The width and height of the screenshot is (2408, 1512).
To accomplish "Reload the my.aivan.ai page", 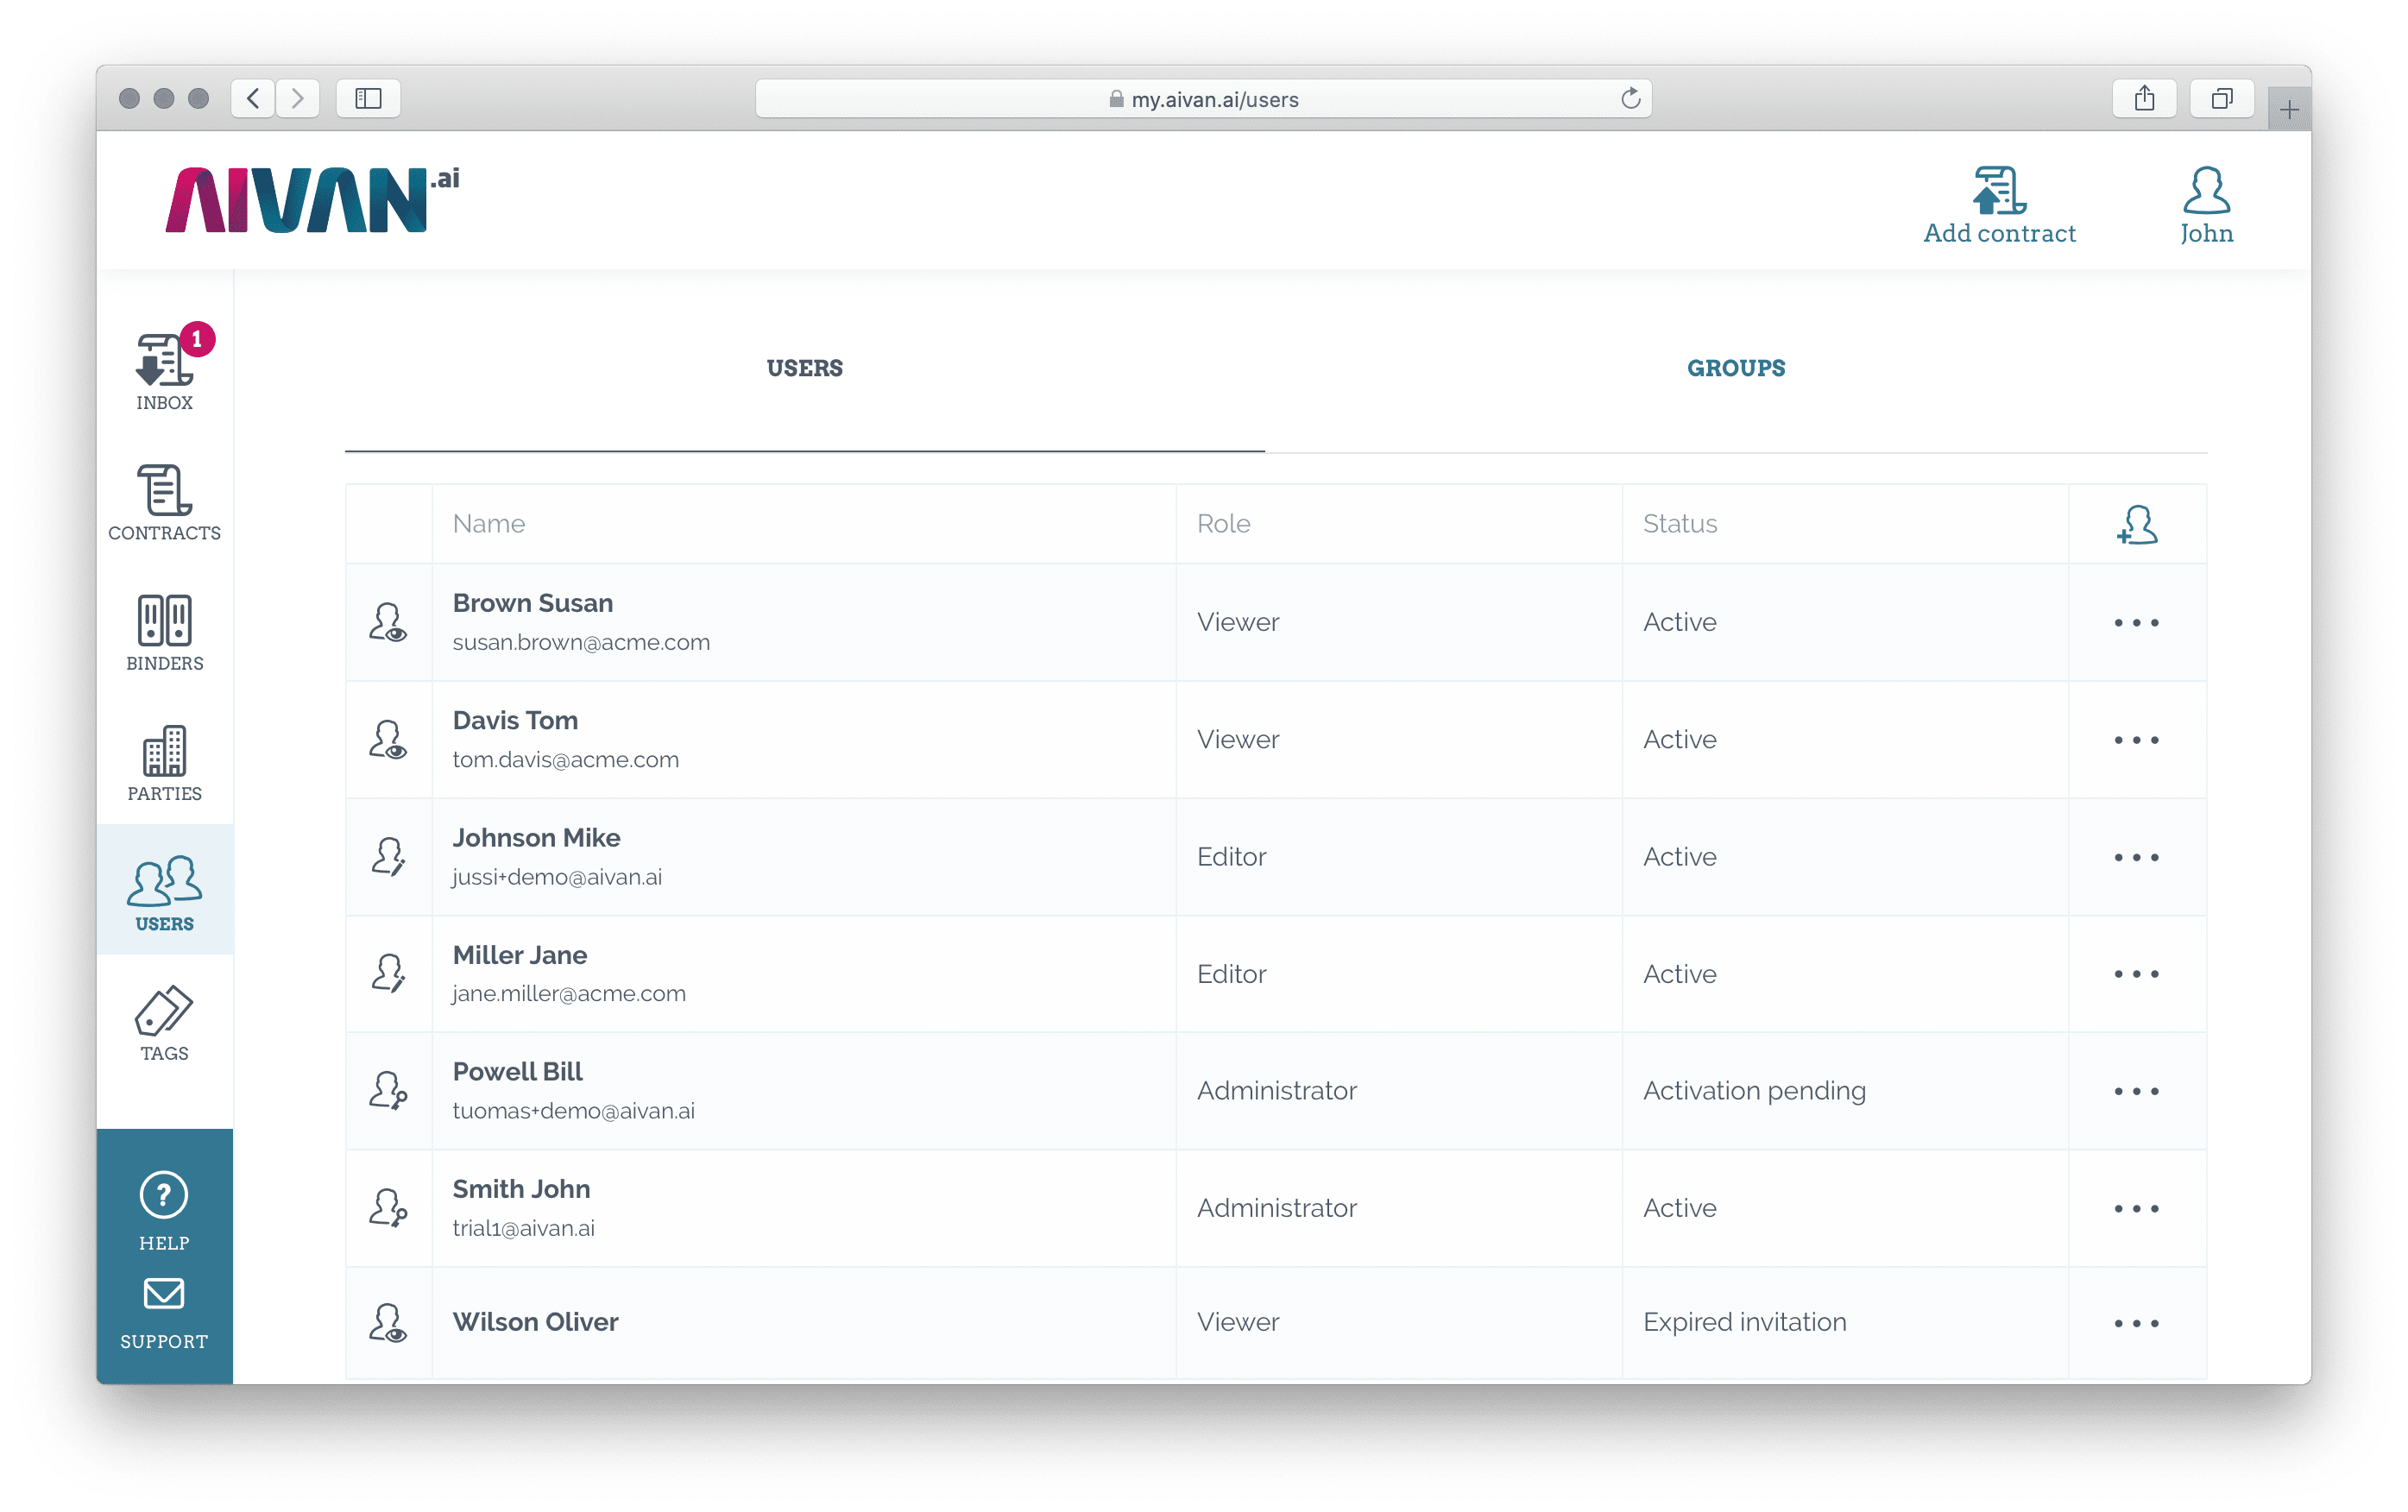I will 1631,98.
